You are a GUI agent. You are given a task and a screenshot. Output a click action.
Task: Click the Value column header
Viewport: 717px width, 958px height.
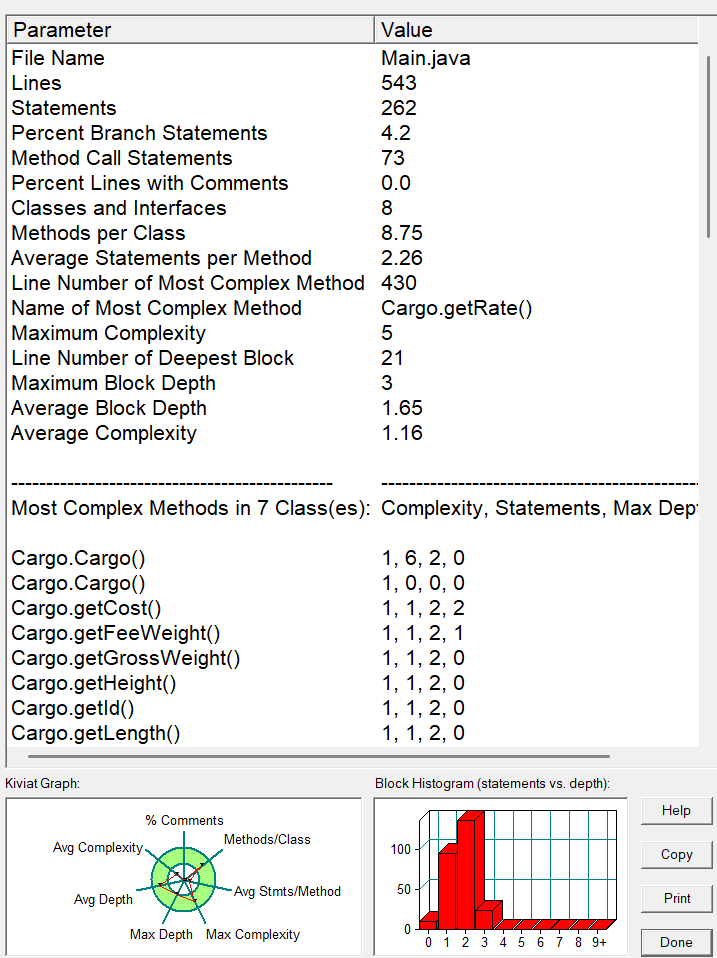[536, 30]
